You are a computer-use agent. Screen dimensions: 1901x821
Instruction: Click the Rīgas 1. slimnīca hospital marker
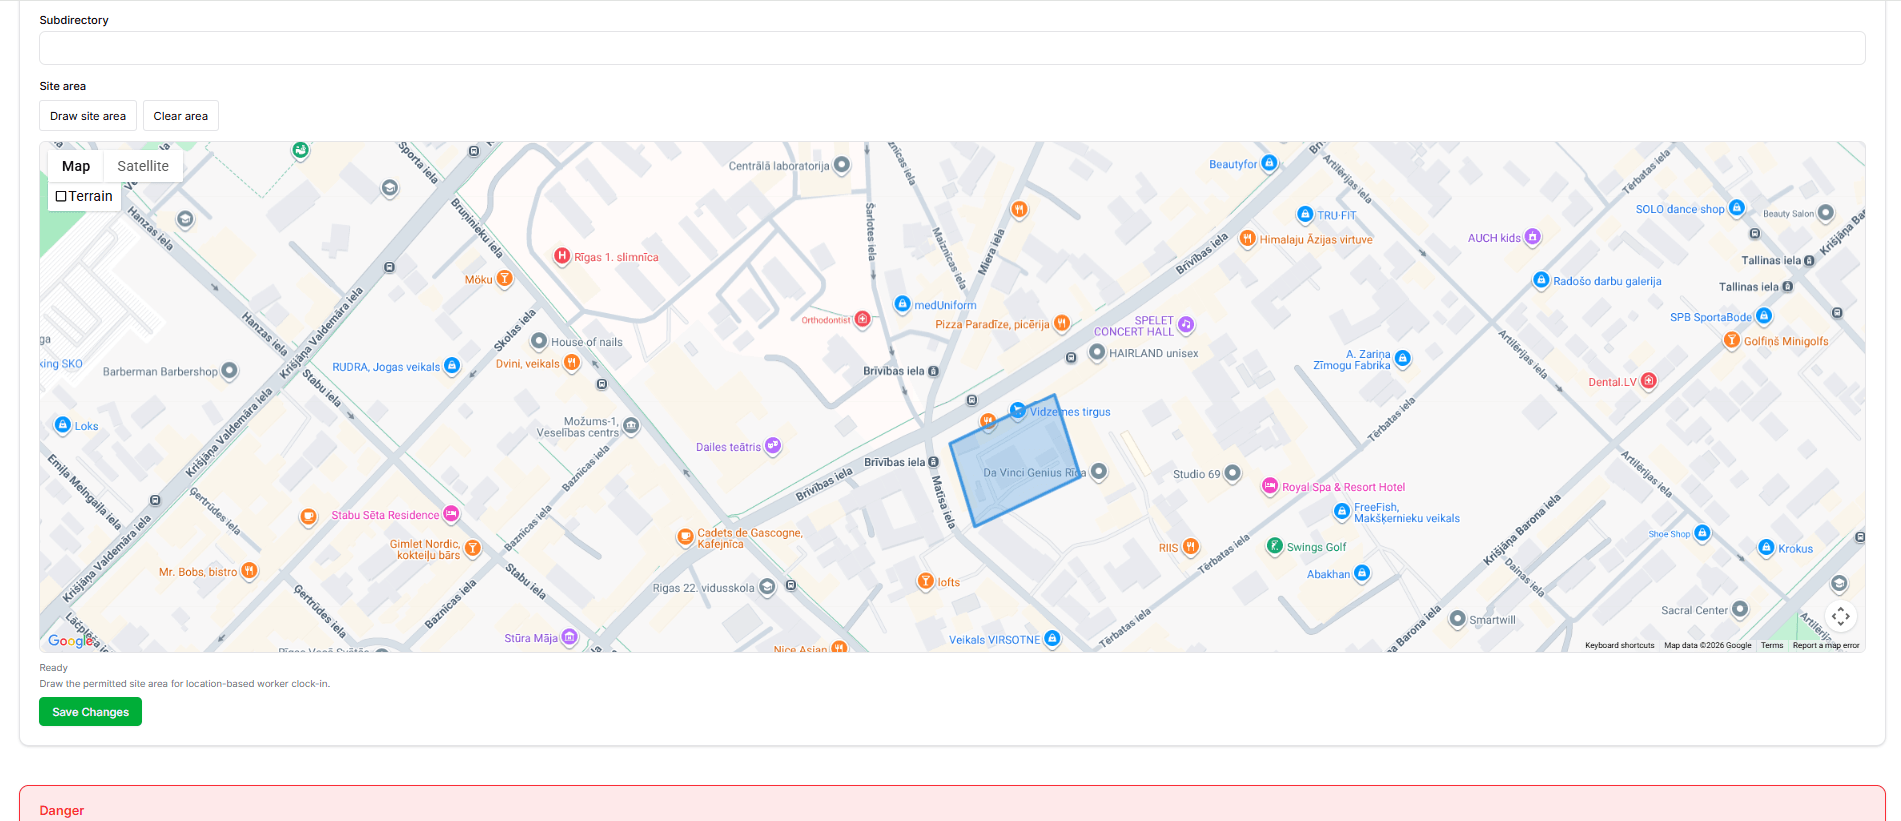[x=562, y=256]
